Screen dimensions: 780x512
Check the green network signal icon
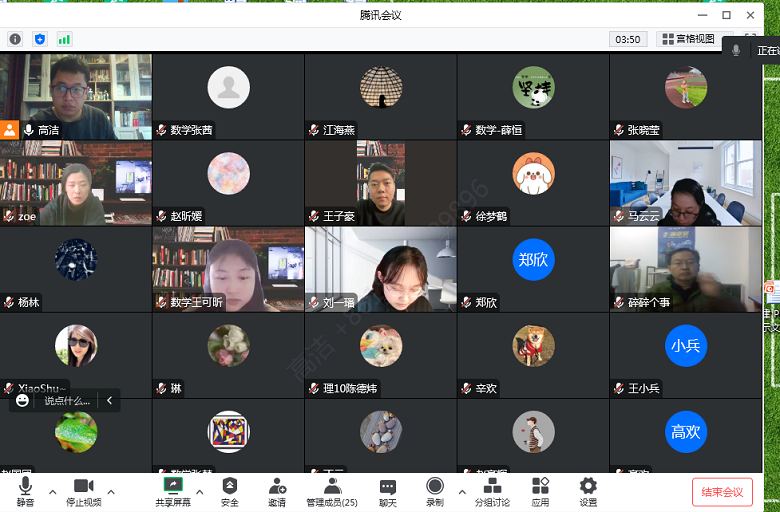tap(64, 39)
